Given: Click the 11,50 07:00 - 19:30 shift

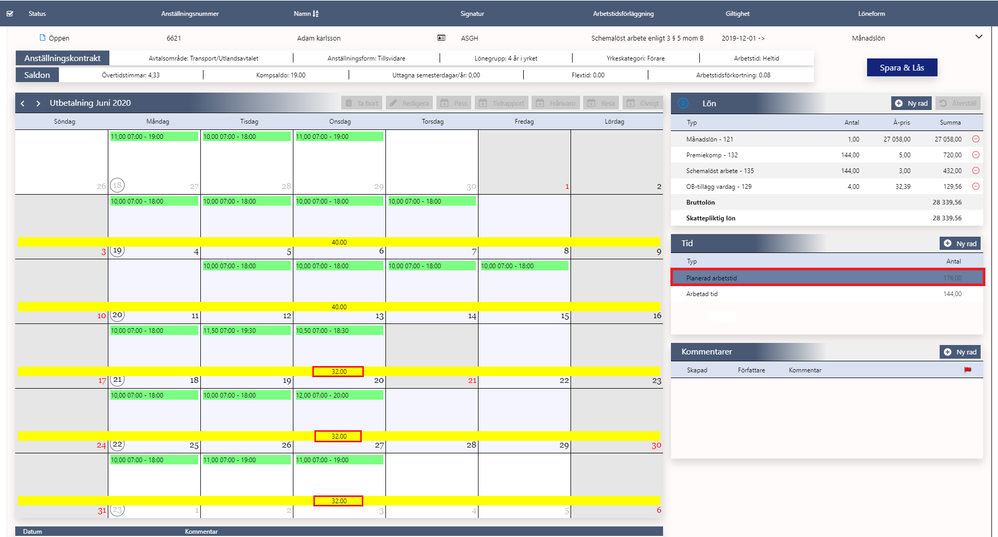Looking at the screenshot, I should click(x=246, y=331).
